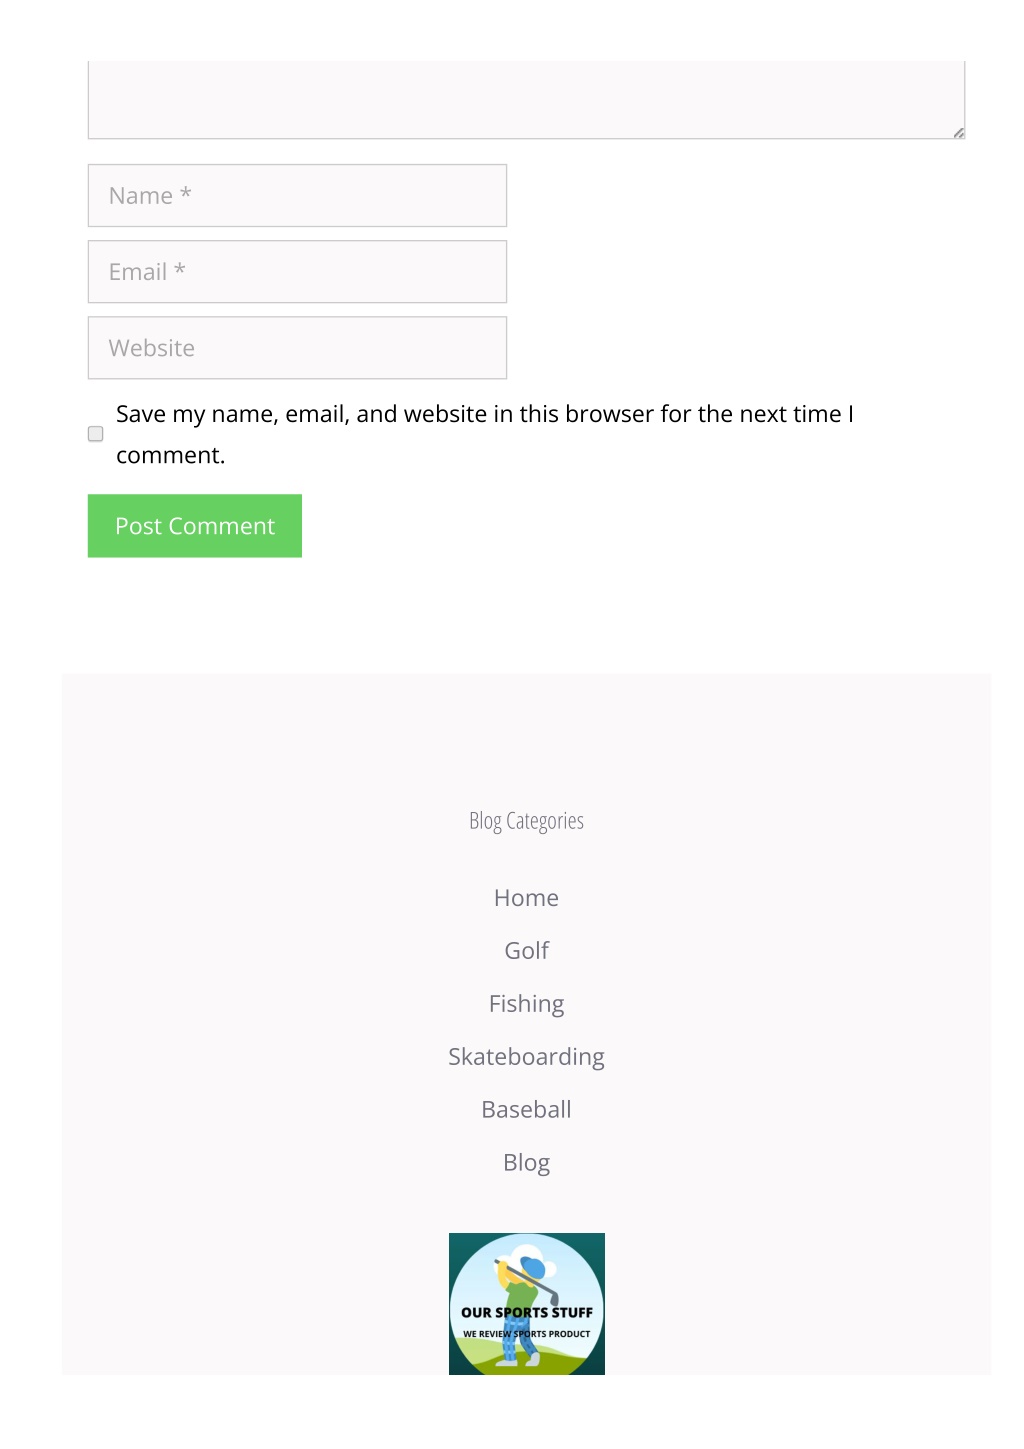This screenshot has width=1024, height=1449.
Task: Visit the Baseball category
Action: click(x=526, y=1110)
